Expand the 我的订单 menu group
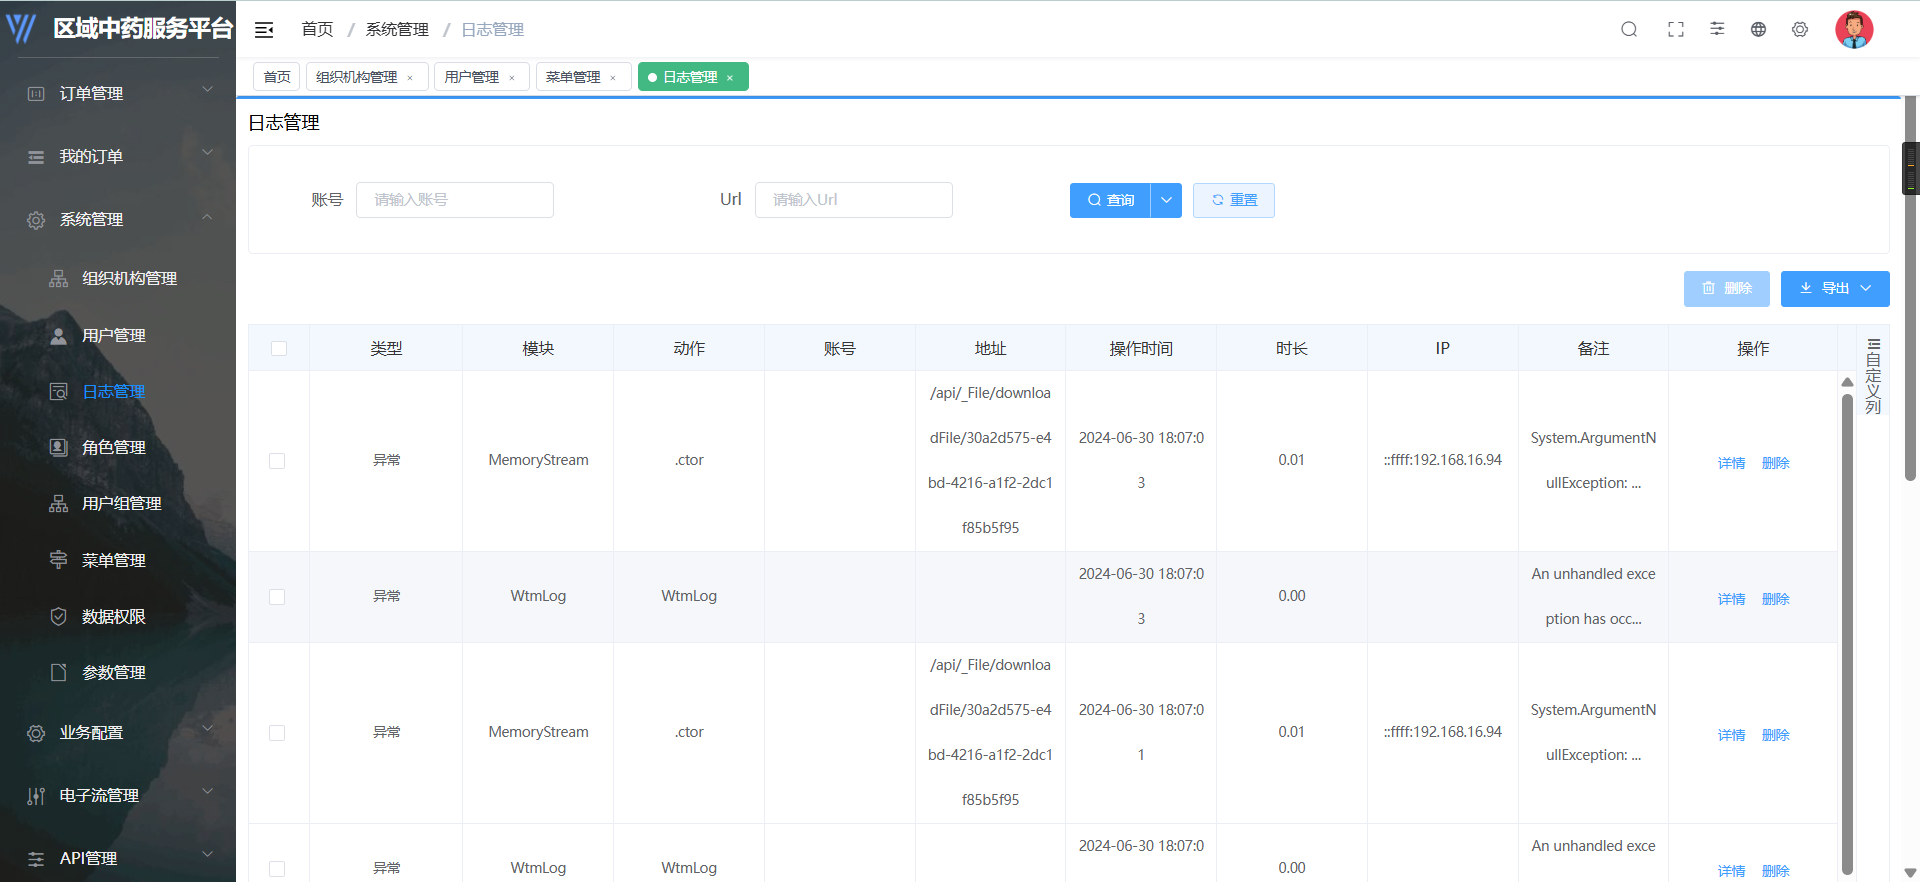Screen dimensions: 1920x882 pyautogui.click(x=208, y=153)
